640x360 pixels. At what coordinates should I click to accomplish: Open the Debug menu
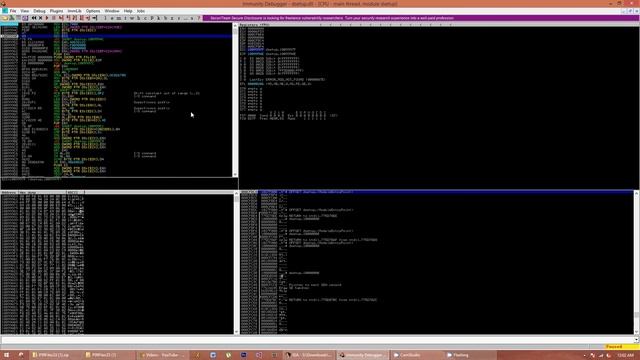click(39, 11)
